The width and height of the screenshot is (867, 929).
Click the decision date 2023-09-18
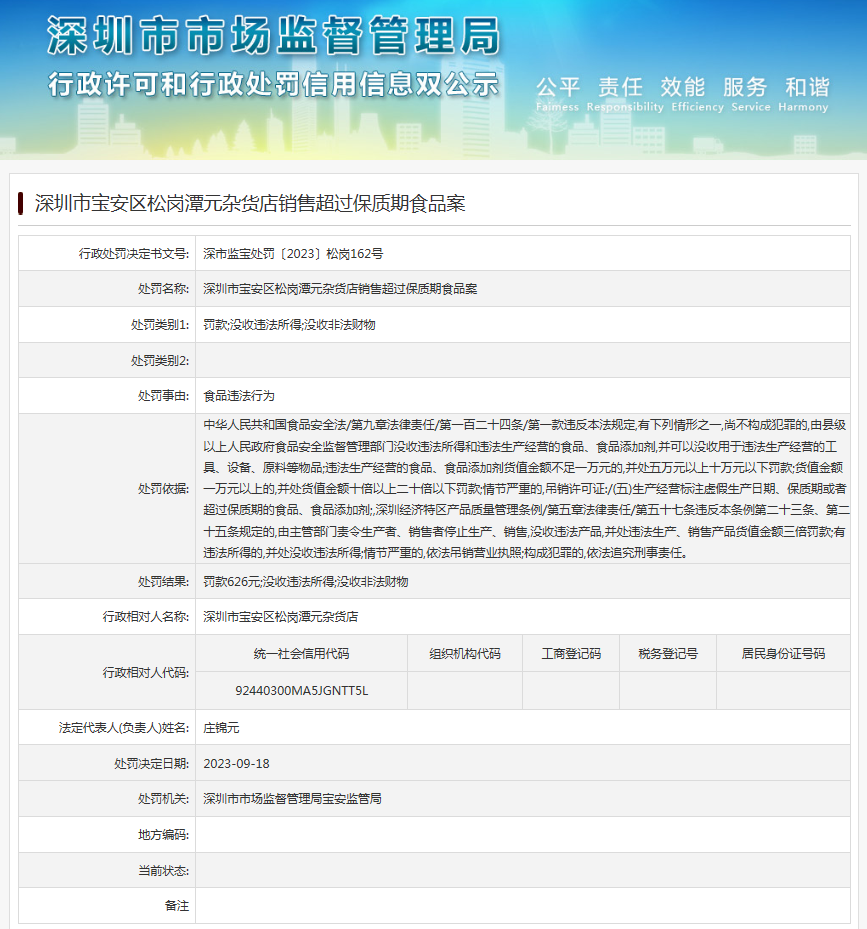[x=236, y=763]
